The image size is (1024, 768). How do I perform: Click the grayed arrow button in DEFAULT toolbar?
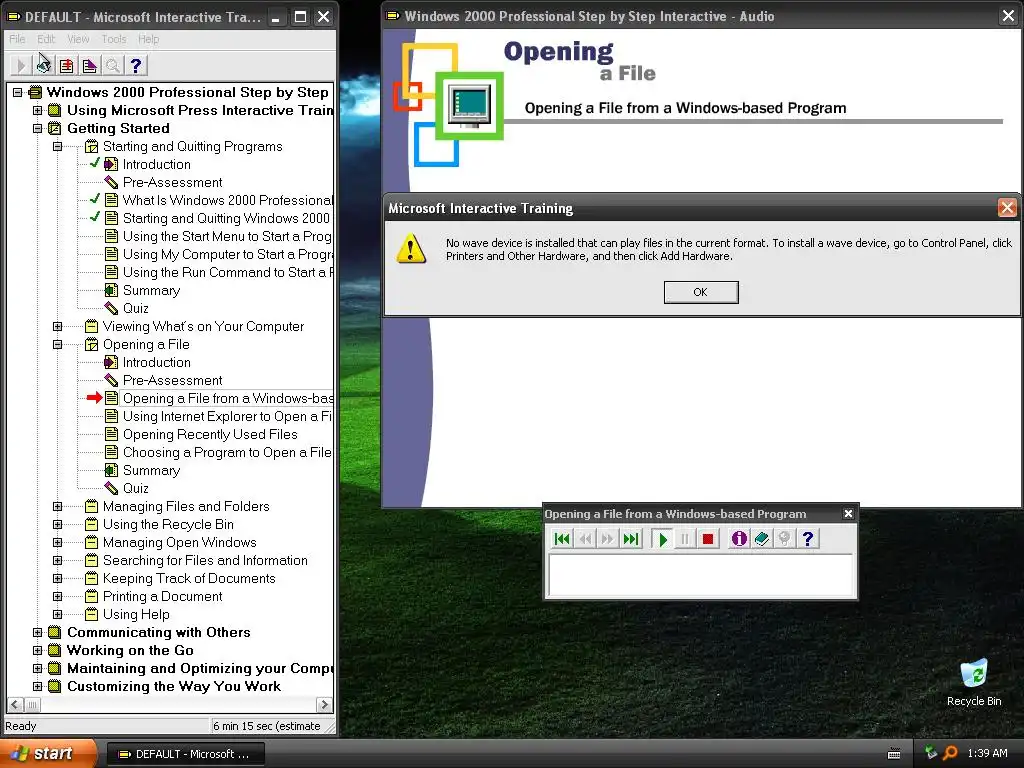tap(21, 65)
